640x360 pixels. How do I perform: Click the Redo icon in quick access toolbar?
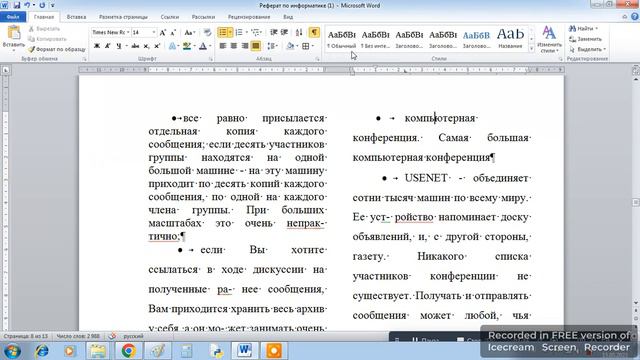(x=42, y=5)
